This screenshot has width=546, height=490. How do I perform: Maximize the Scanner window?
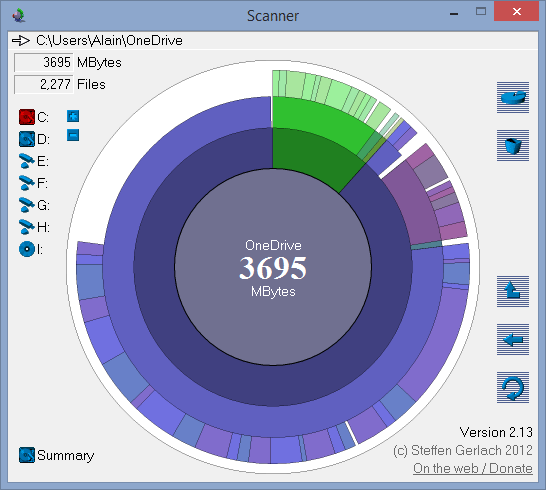[481, 12]
